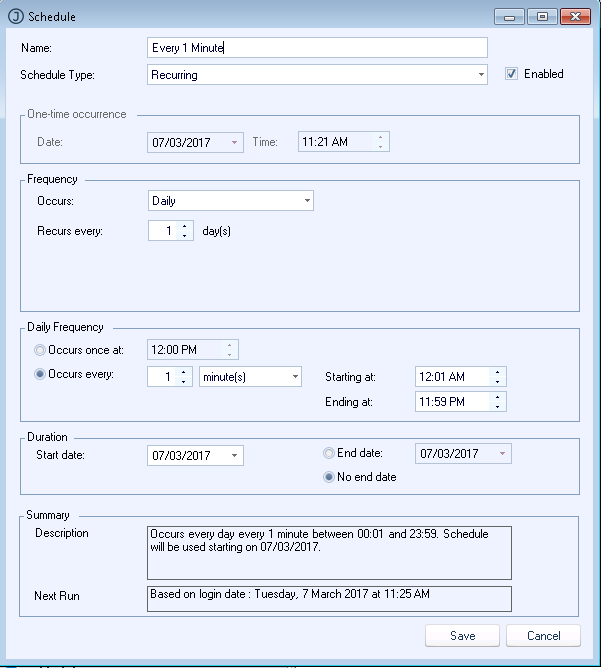The height and width of the screenshot is (668, 601).
Task: Open the Start date picker
Action: (x=235, y=456)
